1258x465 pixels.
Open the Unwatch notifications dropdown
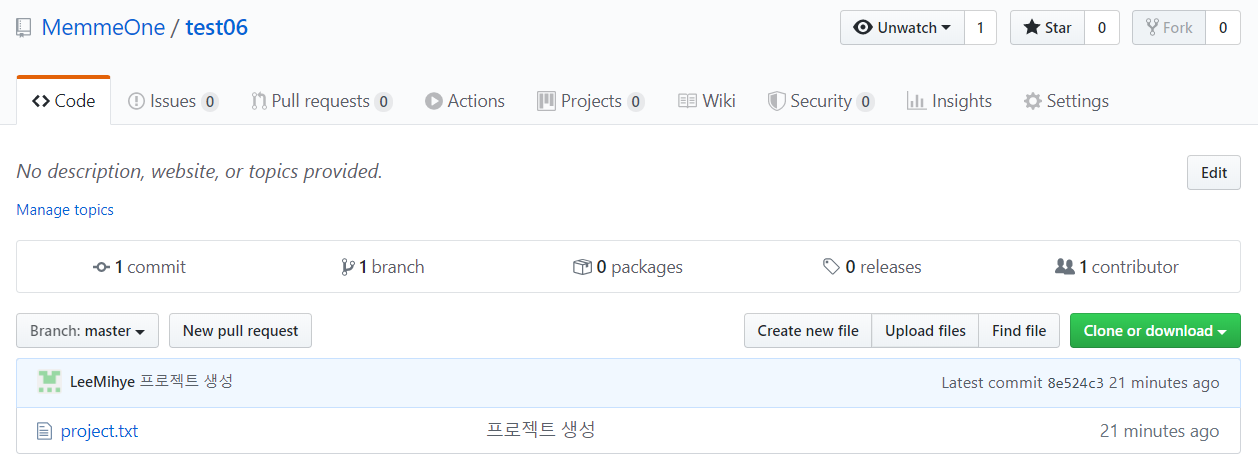(902, 28)
